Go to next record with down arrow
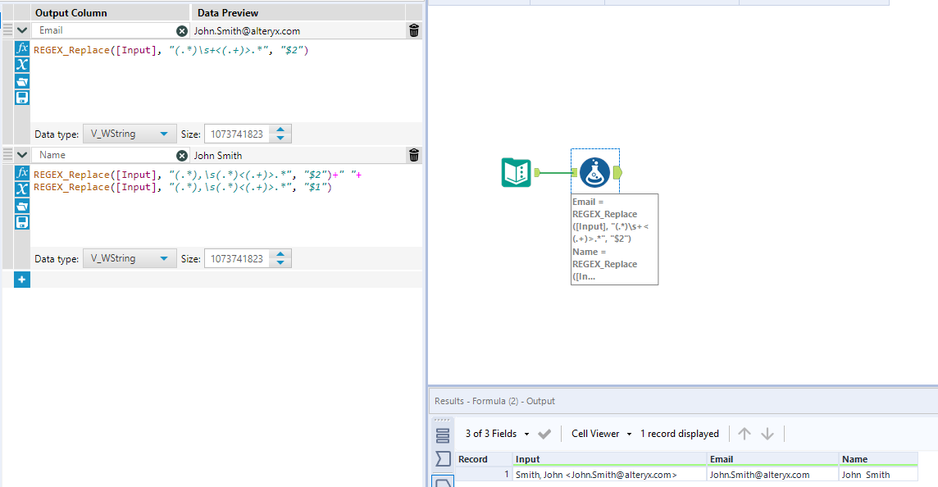 768,434
